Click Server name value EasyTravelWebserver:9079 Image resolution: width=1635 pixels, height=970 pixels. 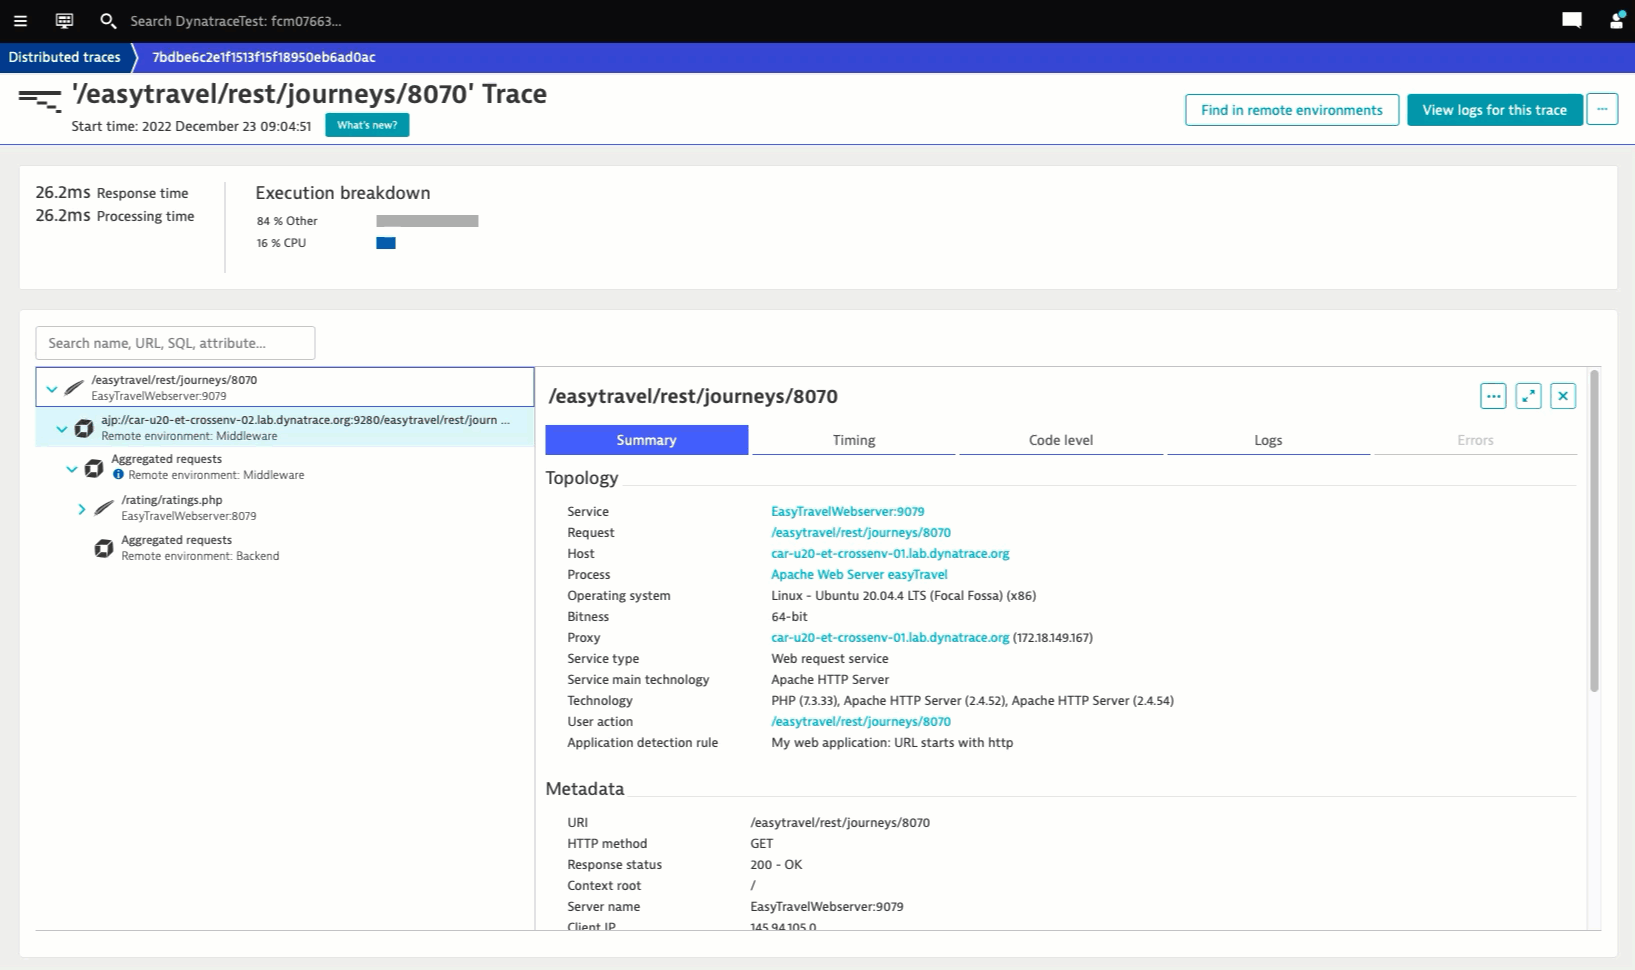click(x=827, y=906)
